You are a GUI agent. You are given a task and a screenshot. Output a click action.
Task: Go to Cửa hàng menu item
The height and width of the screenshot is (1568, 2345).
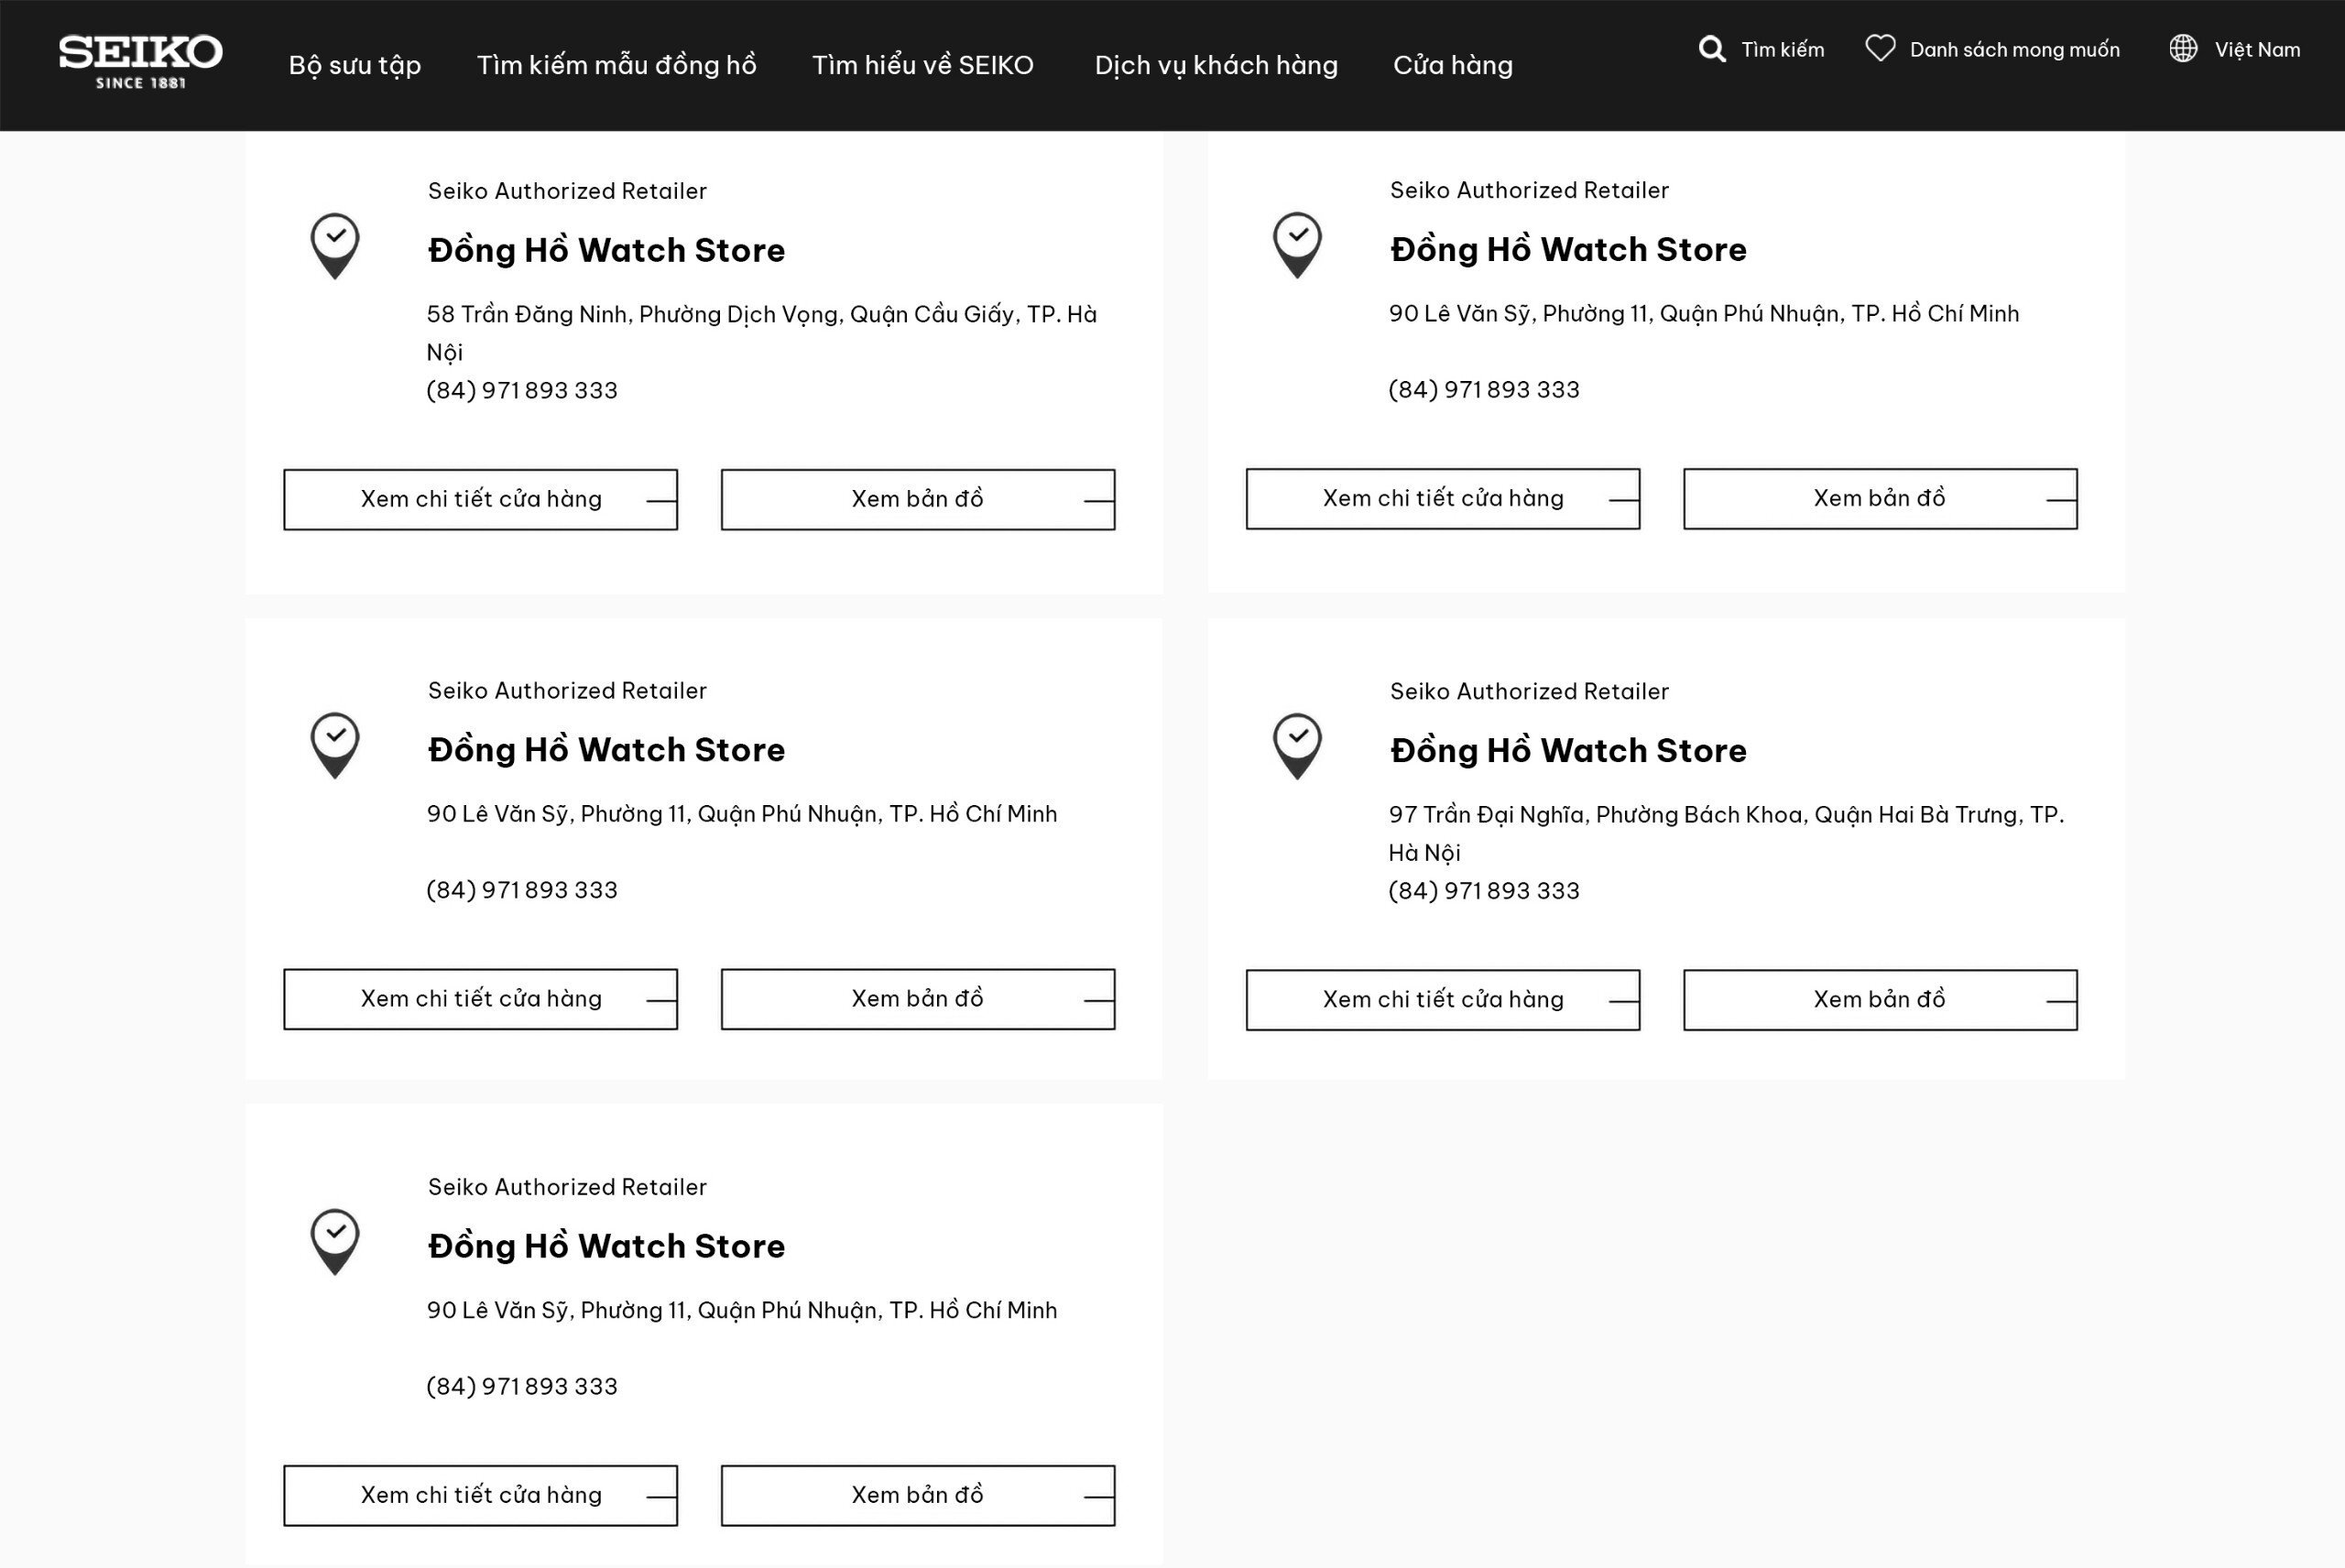point(1452,65)
